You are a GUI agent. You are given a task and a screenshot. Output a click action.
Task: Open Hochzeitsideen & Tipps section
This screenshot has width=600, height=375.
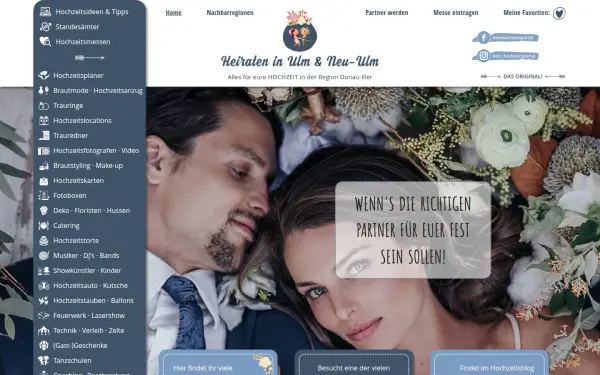click(92, 11)
